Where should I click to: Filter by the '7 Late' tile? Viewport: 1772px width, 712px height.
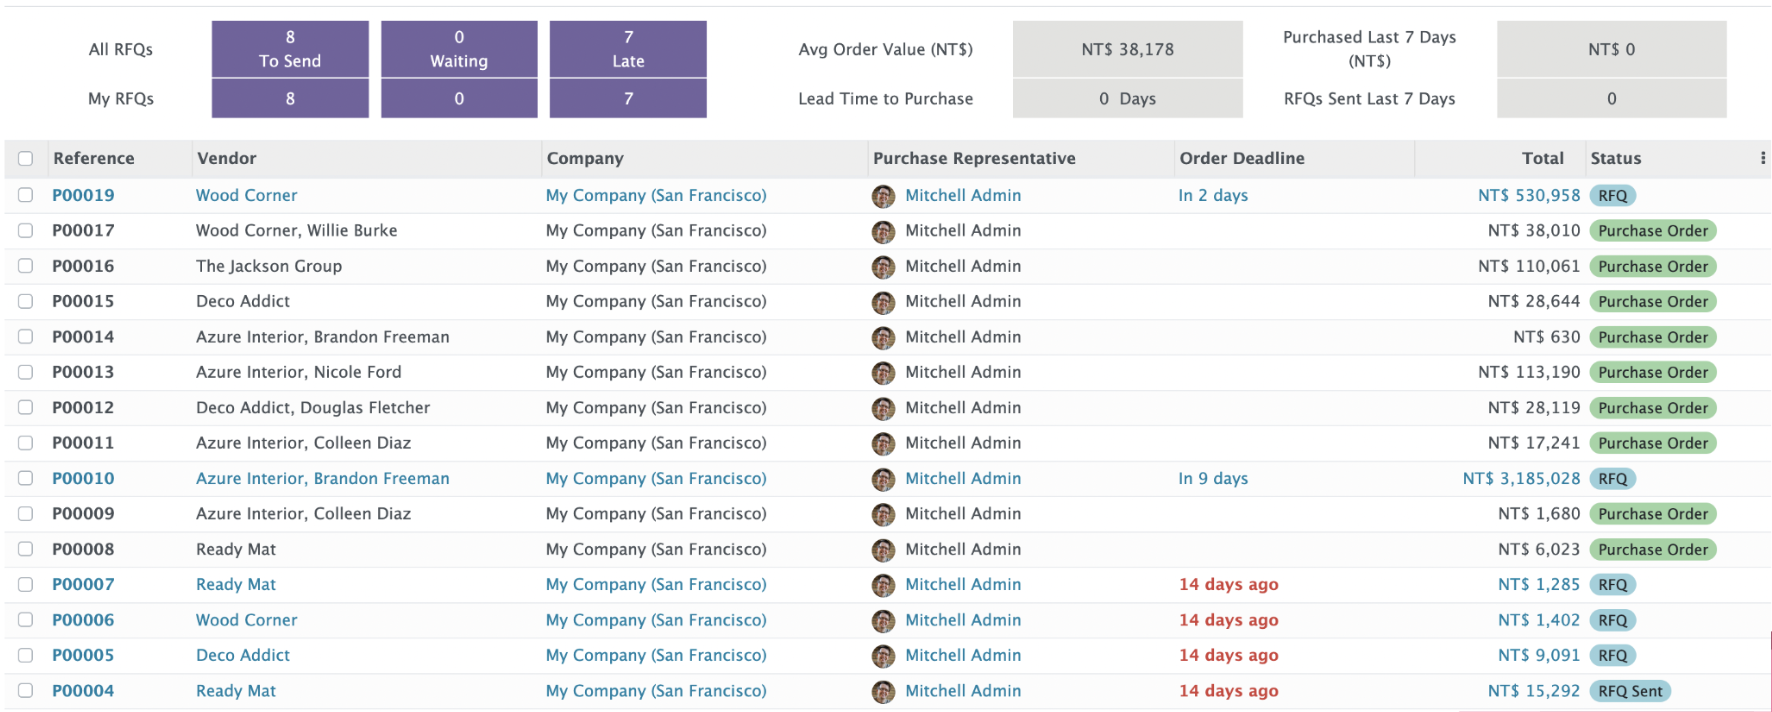point(628,49)
